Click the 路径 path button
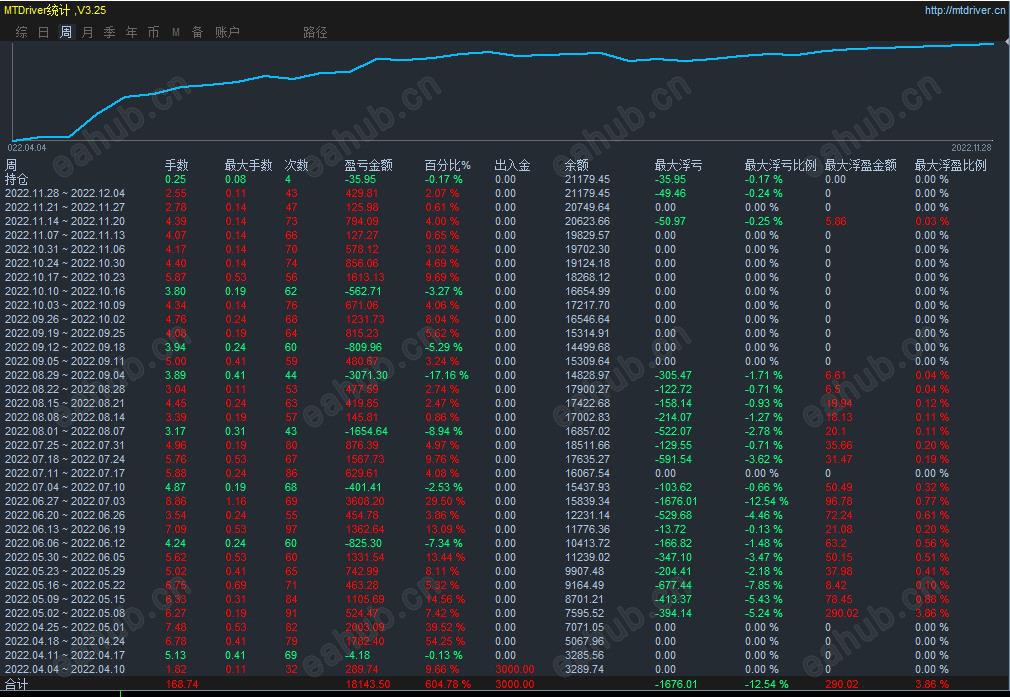 click(315, 32)
